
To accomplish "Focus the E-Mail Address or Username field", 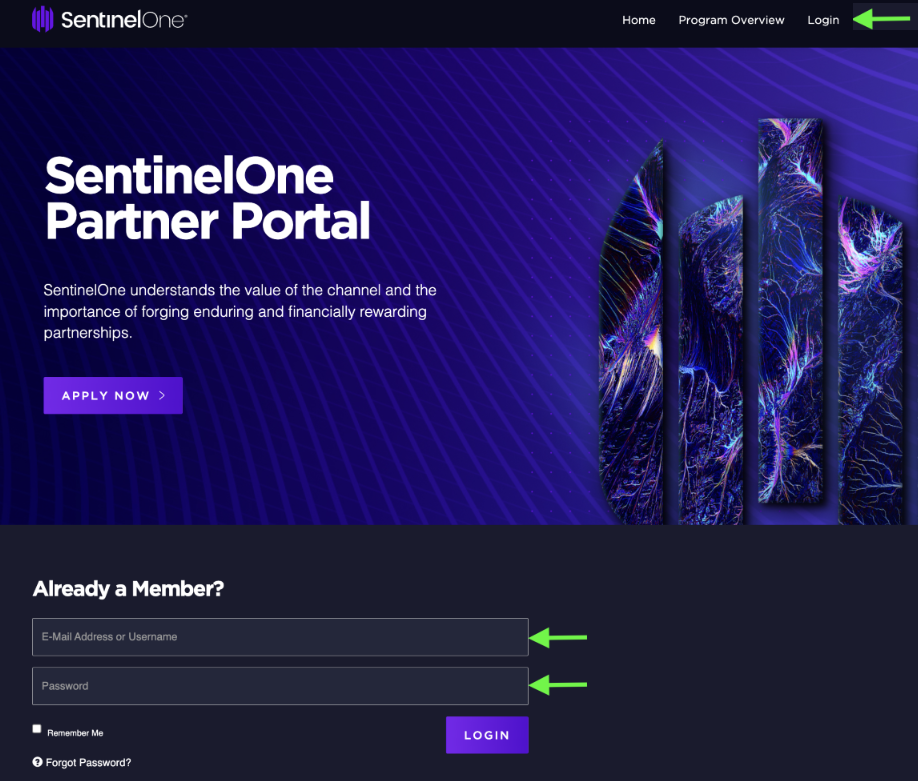I will pos(280,637).
